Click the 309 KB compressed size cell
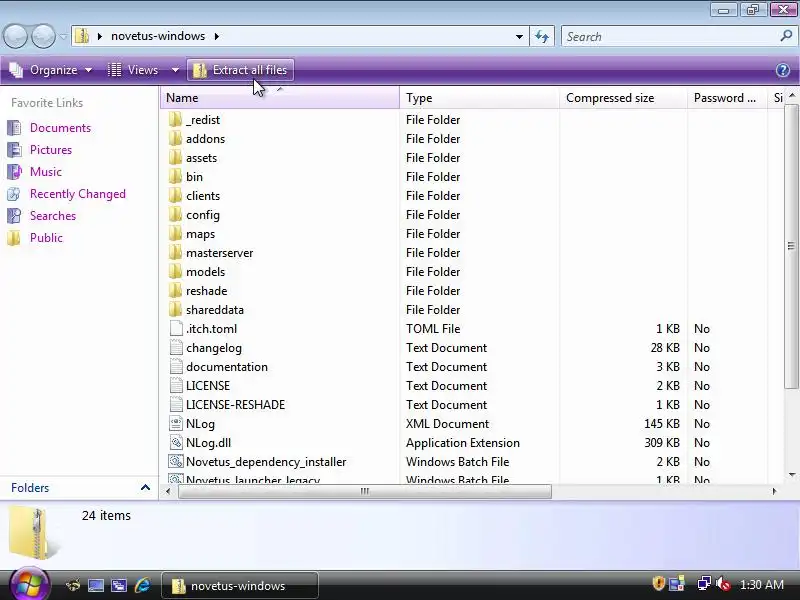This screenshot has width=800, height=600. 662,442
